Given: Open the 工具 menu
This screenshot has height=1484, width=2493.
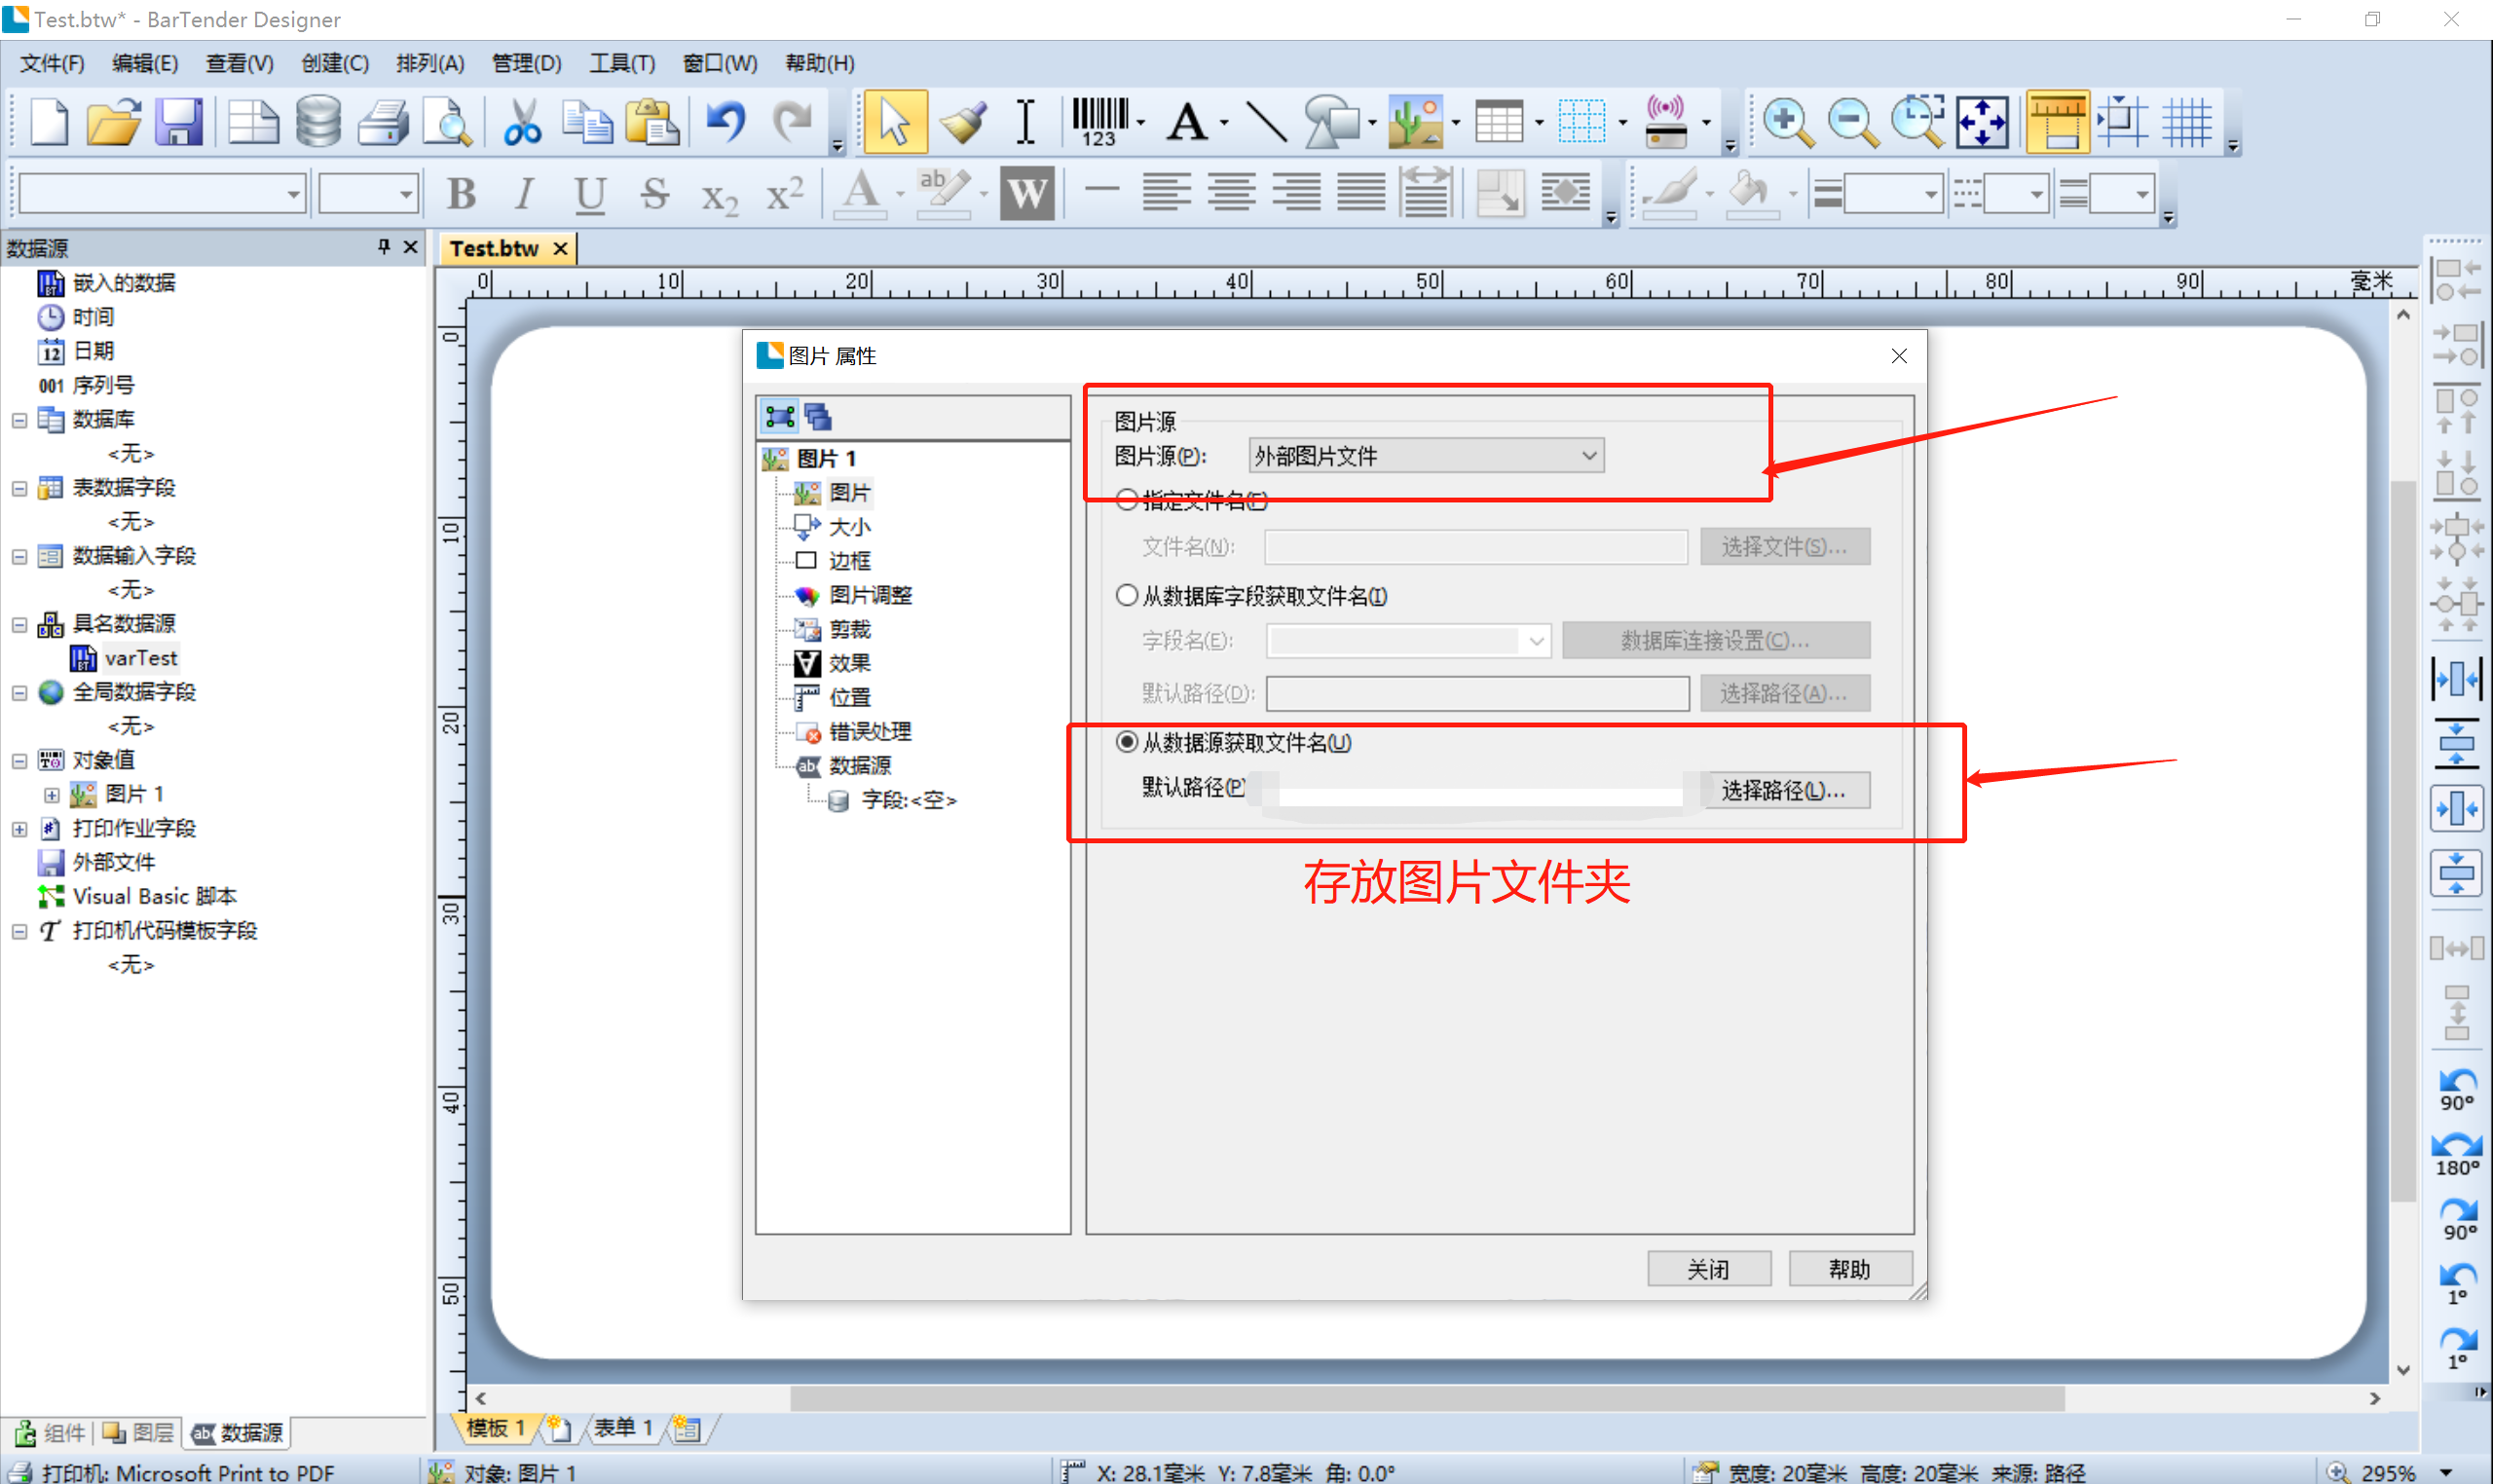Looking at the screenshot, I should (622, 63).
